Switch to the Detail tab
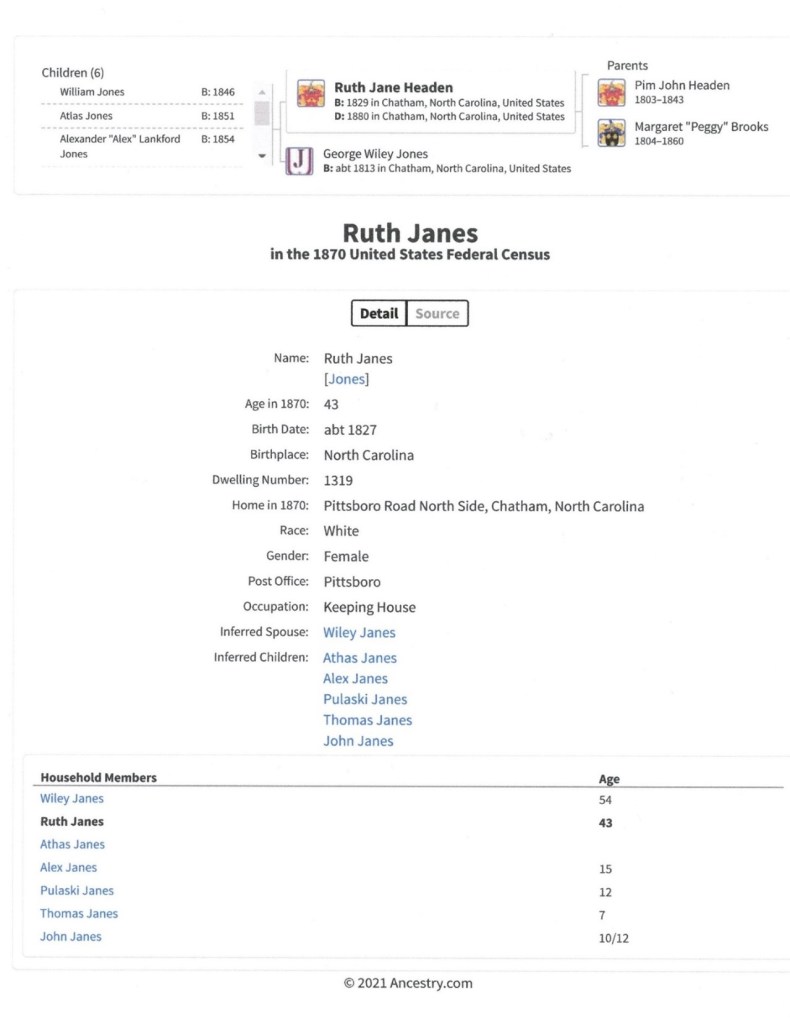Screen dimensions: 790x1024 pos(379,313)
